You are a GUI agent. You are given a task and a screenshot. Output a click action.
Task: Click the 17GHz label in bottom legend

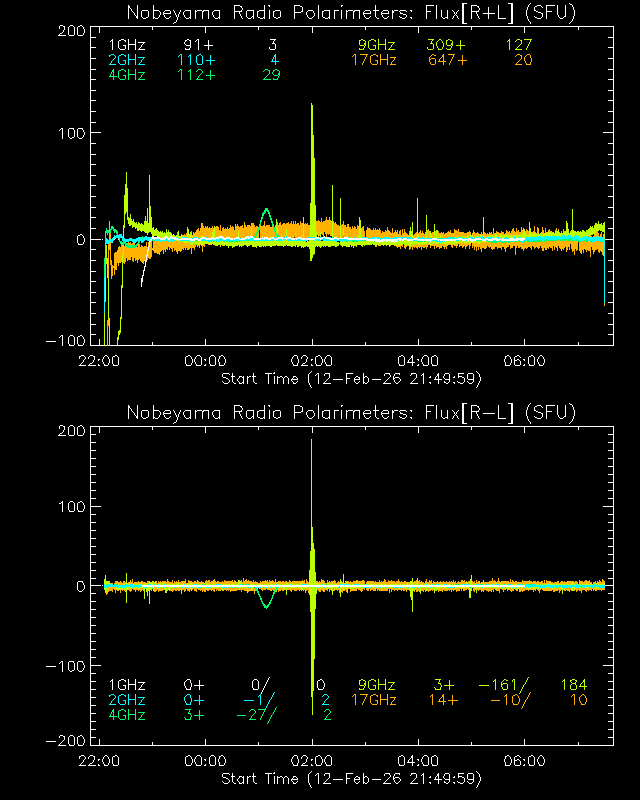point(373,700)
